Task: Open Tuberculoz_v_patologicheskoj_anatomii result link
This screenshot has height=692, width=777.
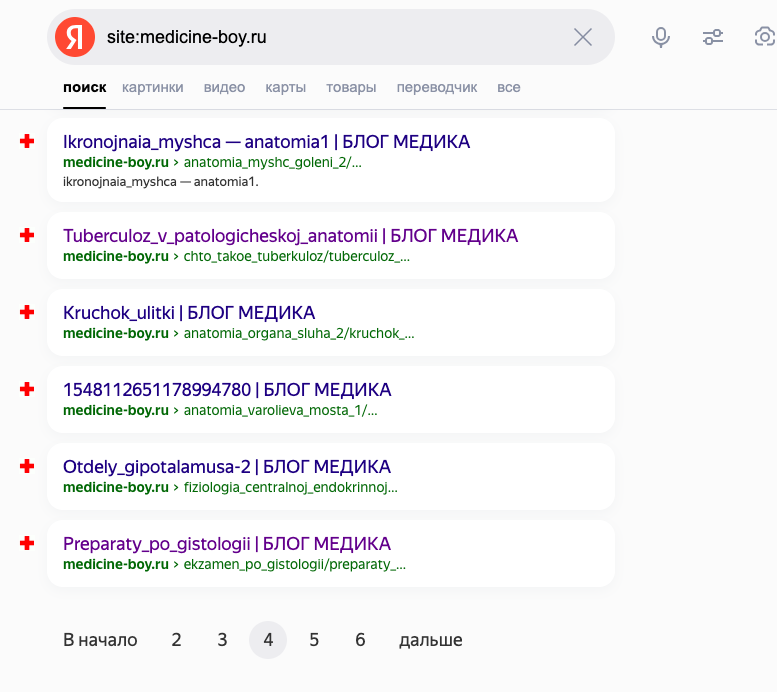Action: pyautogui.click(x=290, y=235)
